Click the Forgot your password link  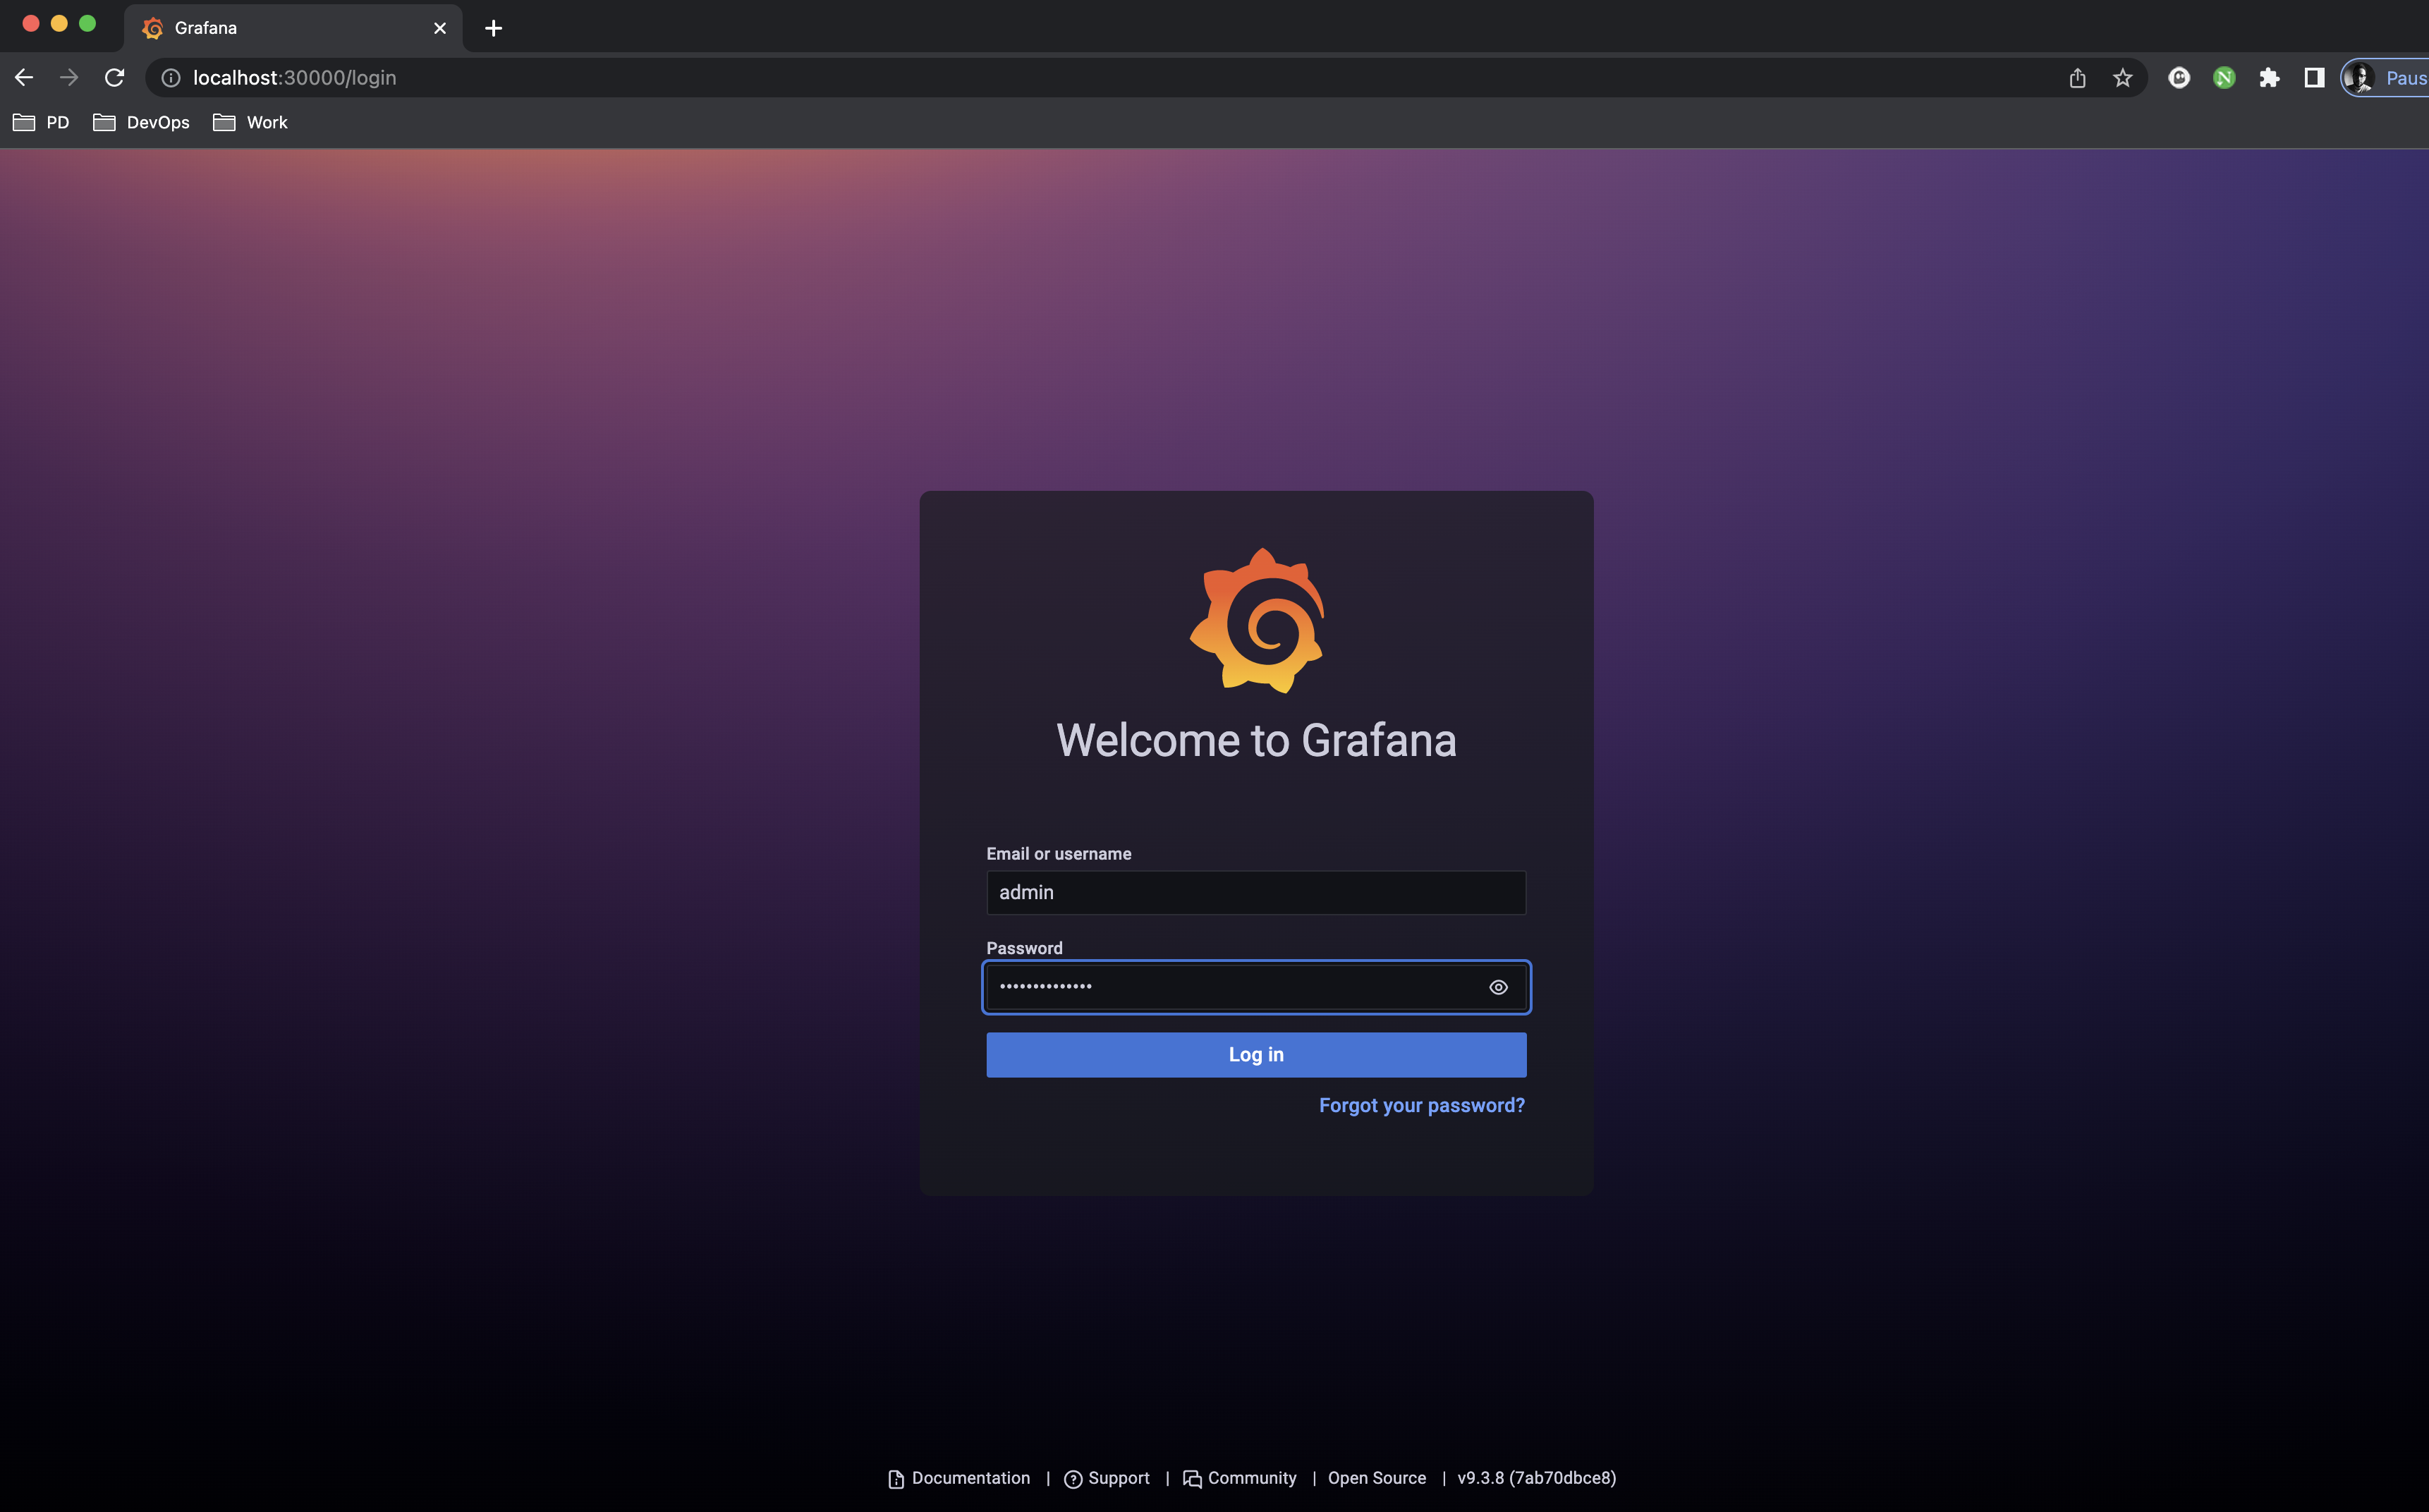click(x=1421, y=1105)
